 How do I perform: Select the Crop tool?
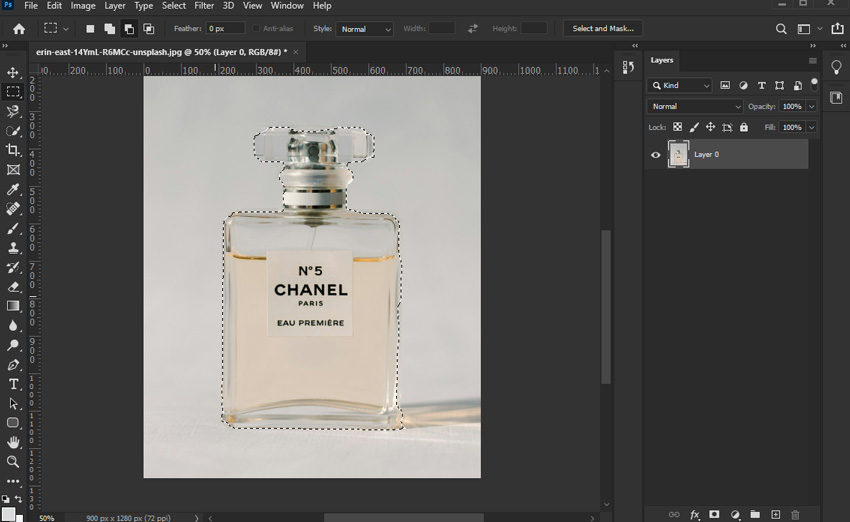pyautogui.click(x=13, y=150)
